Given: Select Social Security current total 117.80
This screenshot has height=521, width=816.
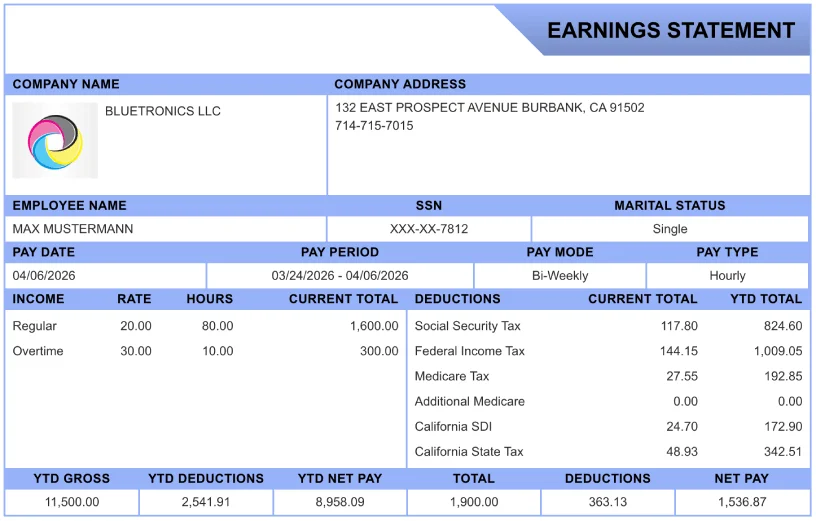Looking at the screenshot, I should [x=679, y=326].
